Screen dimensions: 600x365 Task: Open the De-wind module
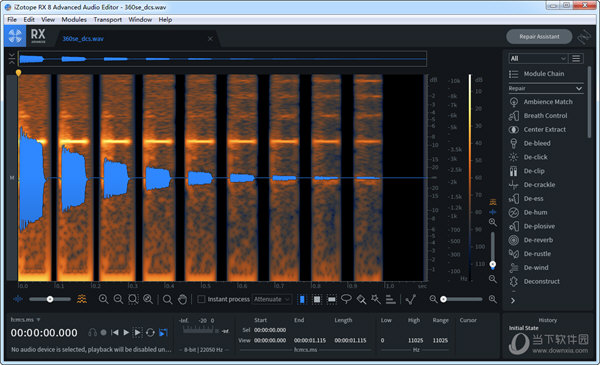tap(528, 267)
